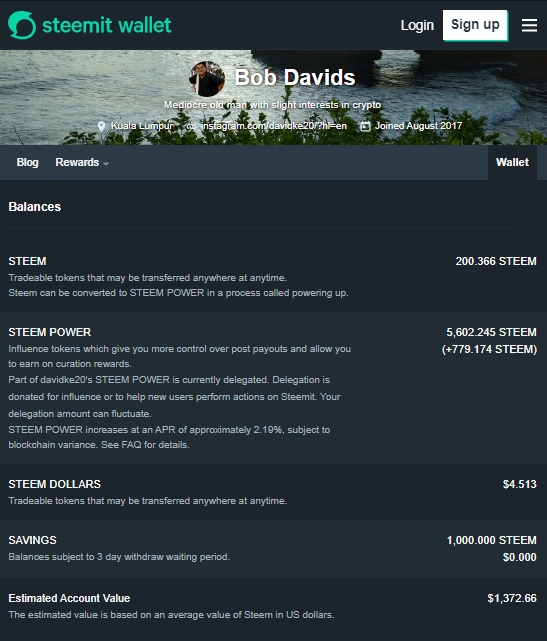Select the Wallet tab

pyautogui.click(x=512, y=162)
